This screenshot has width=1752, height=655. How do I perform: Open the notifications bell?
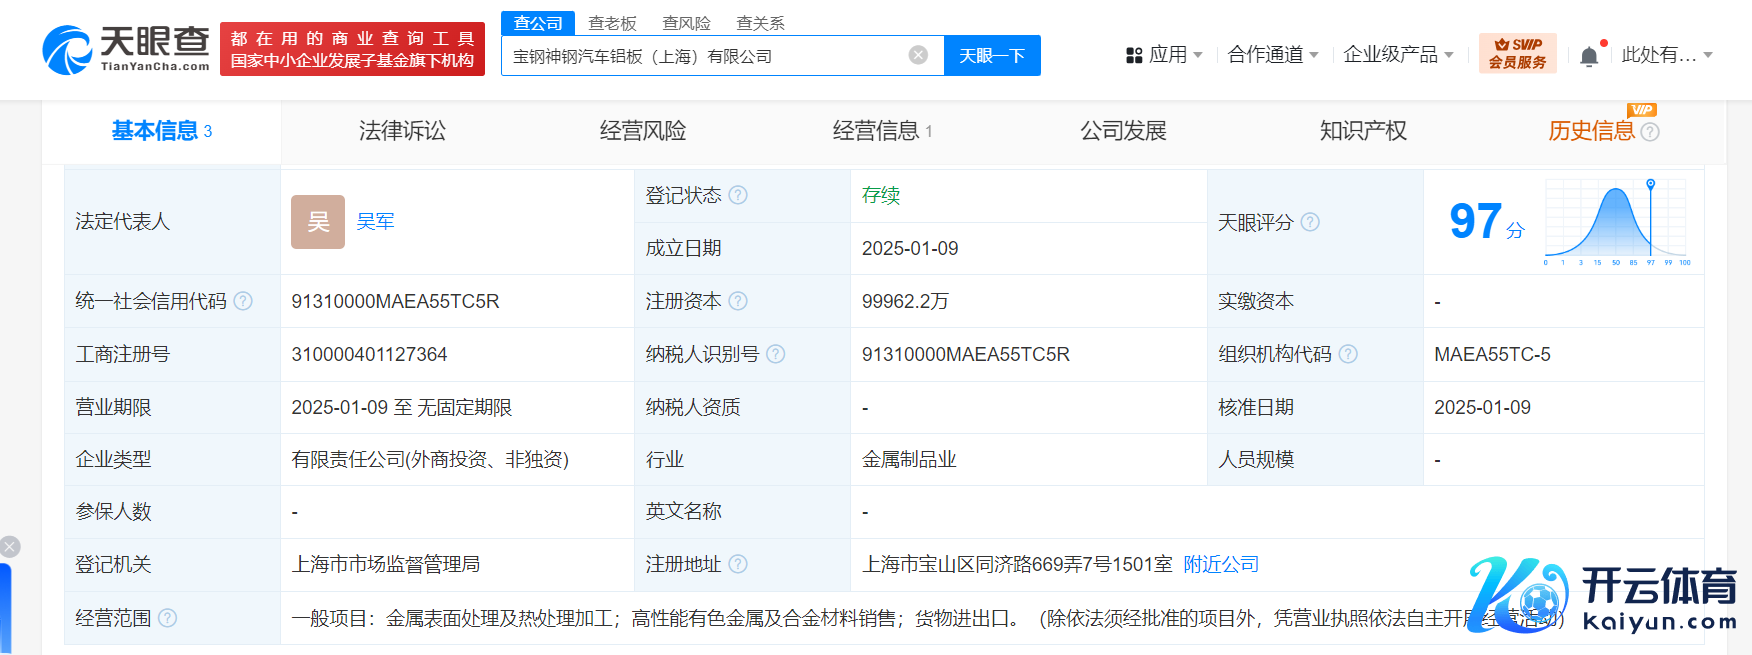(x=1589, y=56)
